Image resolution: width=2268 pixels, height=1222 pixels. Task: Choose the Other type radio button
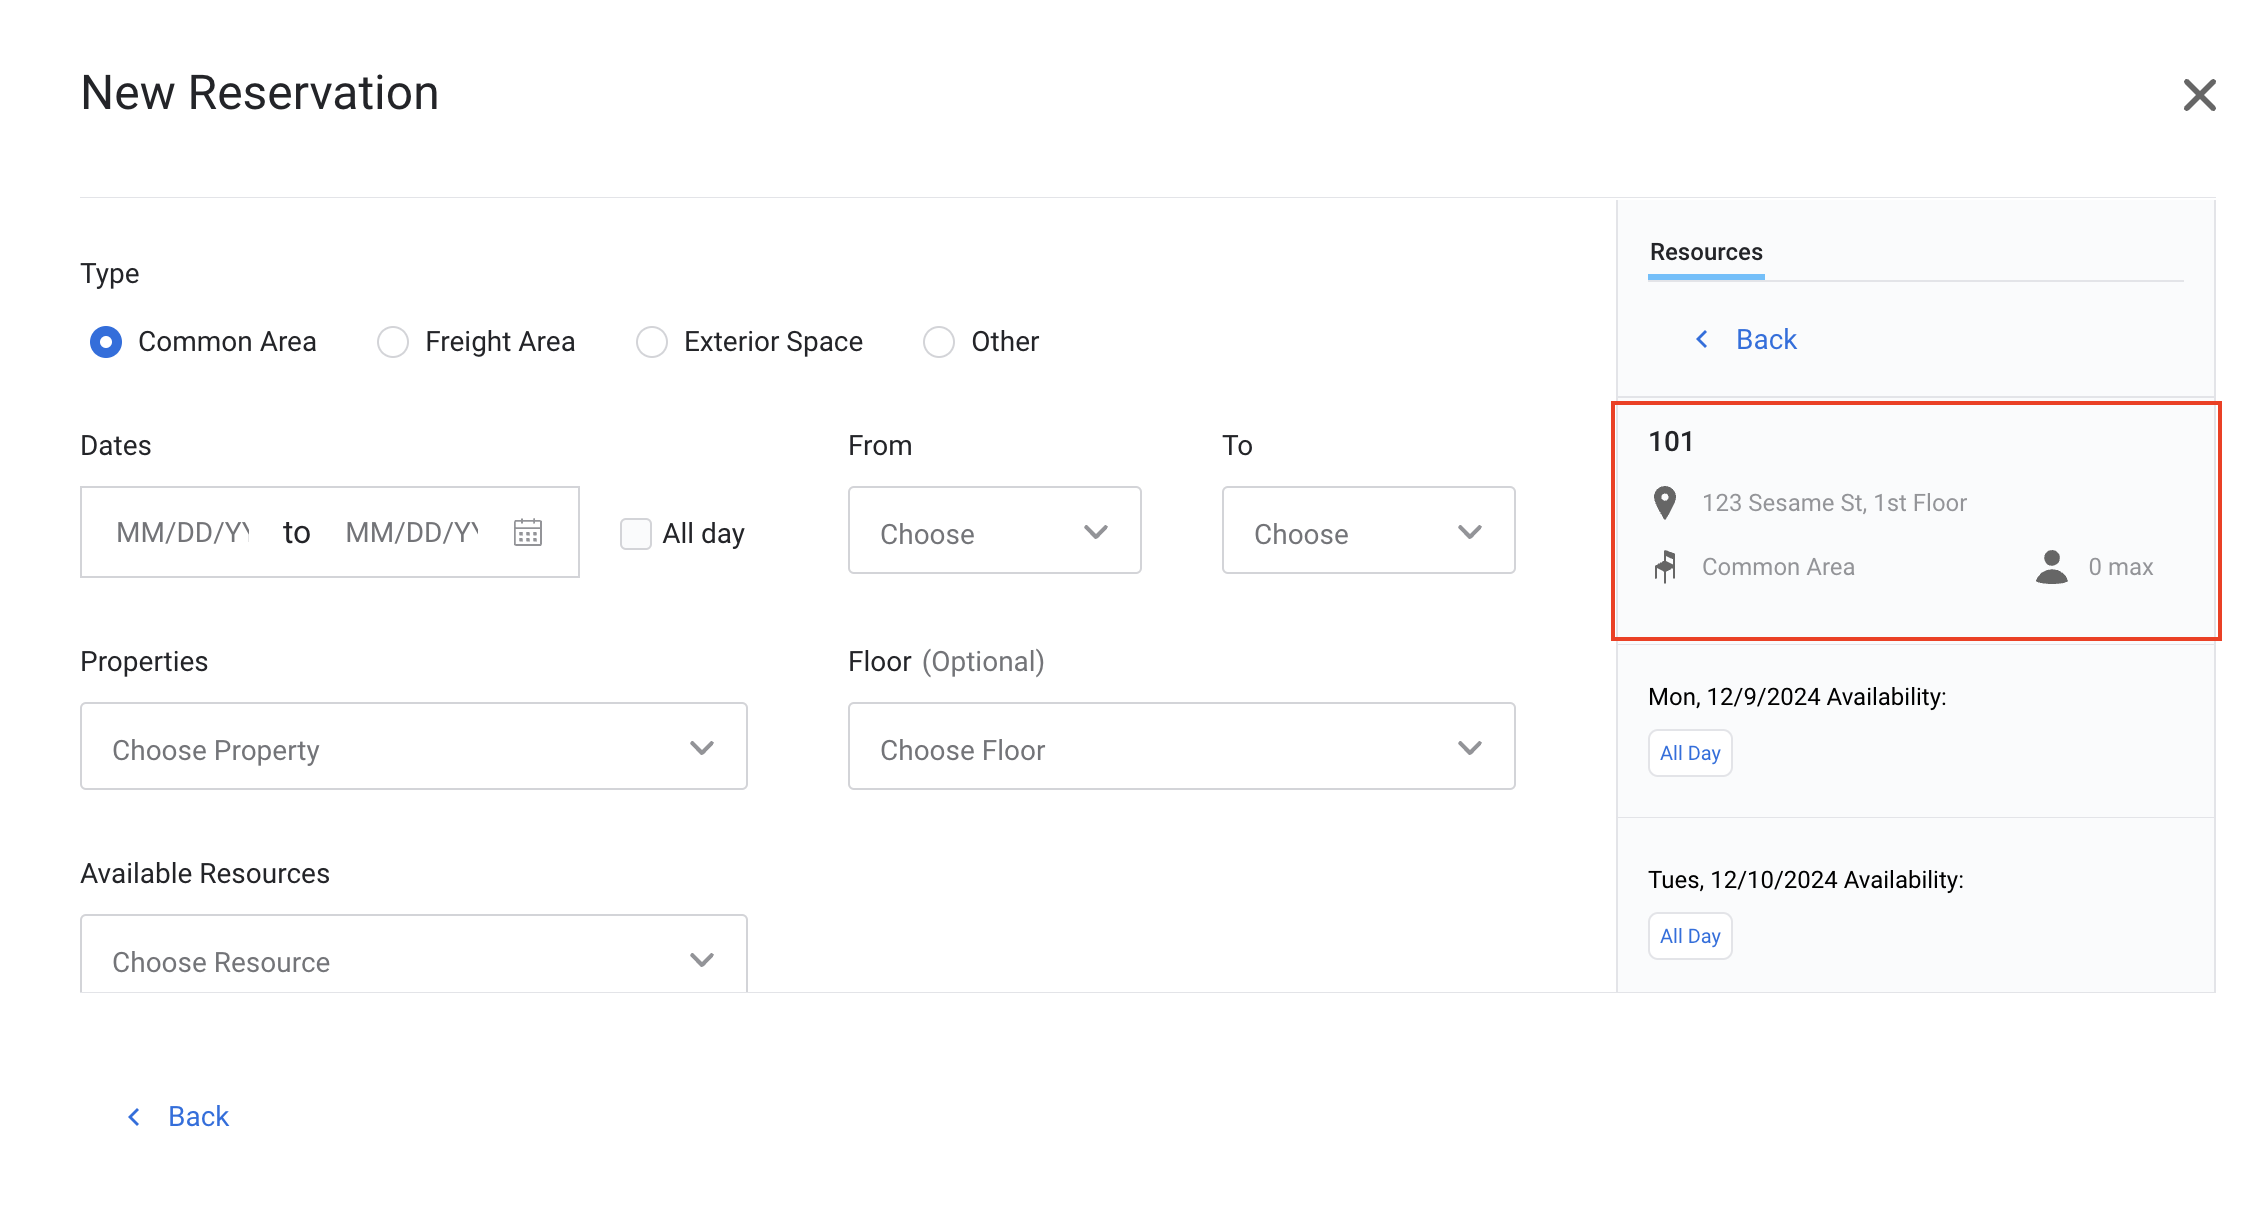pyautogui.click(x=939, y=342)
